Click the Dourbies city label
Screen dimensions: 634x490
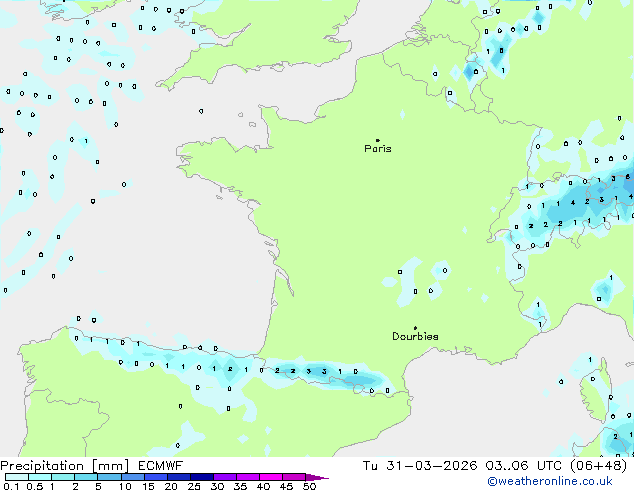(415, 336)
